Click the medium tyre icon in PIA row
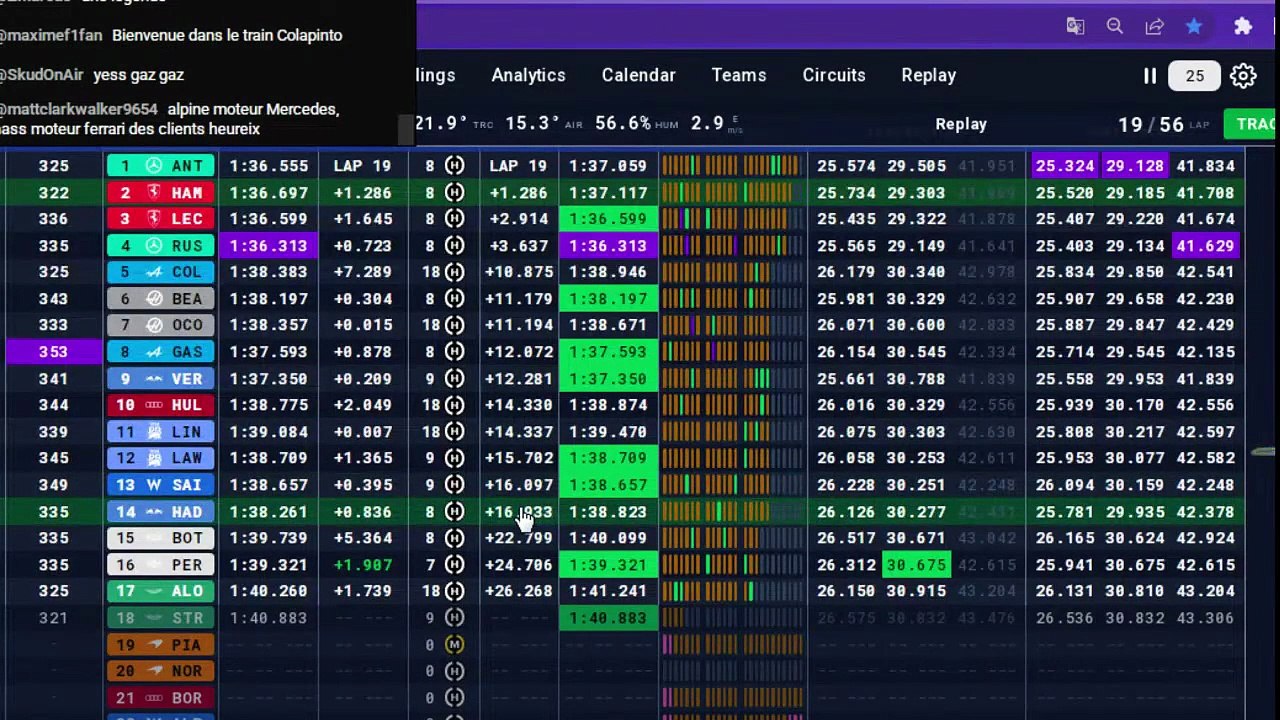Viewport: 1280px width, 720px height. (454, 645)
